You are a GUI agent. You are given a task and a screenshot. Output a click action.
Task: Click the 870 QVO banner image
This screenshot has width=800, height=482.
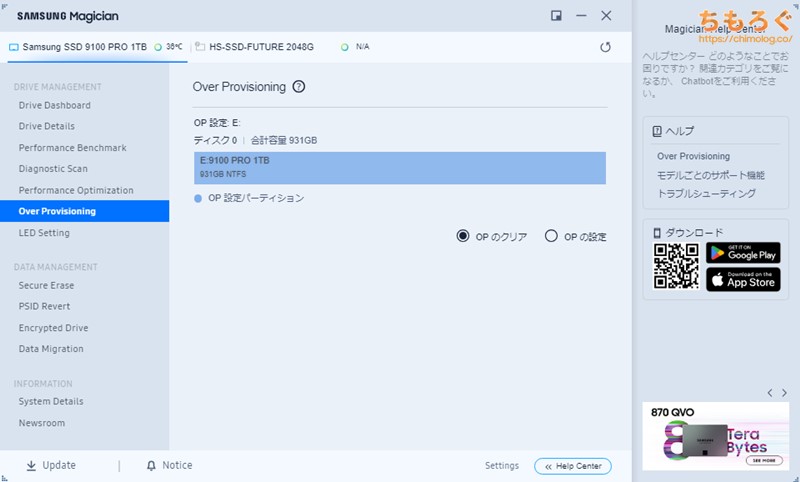tap(715, 436)
